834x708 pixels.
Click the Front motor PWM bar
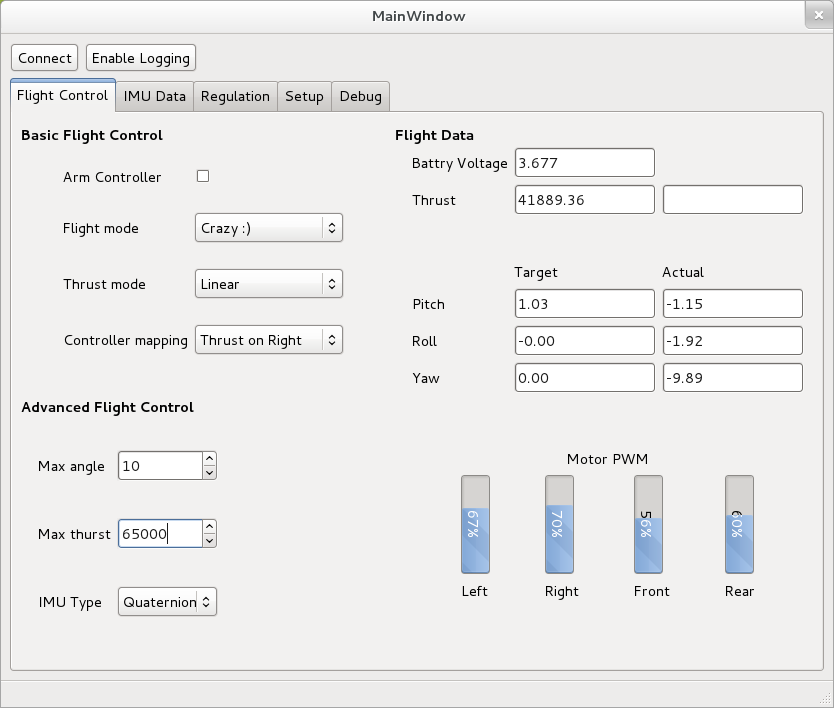[x=648, y=524]
